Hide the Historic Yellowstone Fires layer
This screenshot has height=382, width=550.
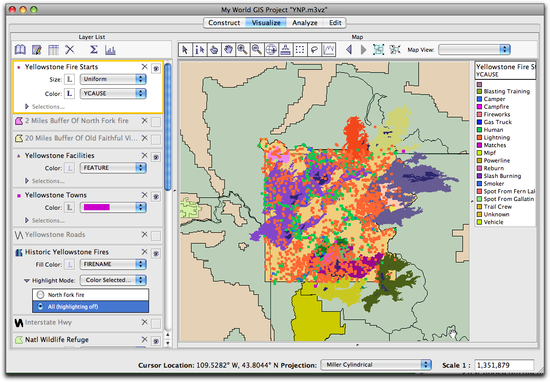click(x=156, y=253)
